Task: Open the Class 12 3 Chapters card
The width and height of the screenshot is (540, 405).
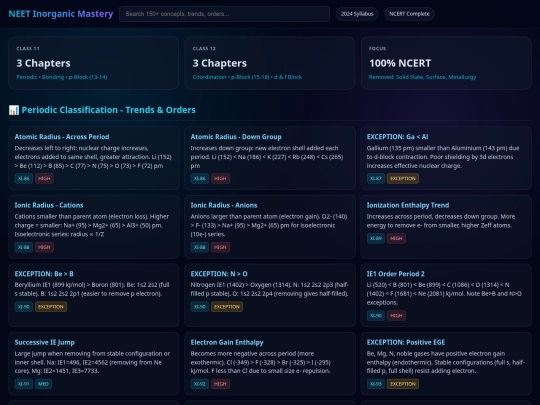Action: pyautogui.click(x=270, y=63)
